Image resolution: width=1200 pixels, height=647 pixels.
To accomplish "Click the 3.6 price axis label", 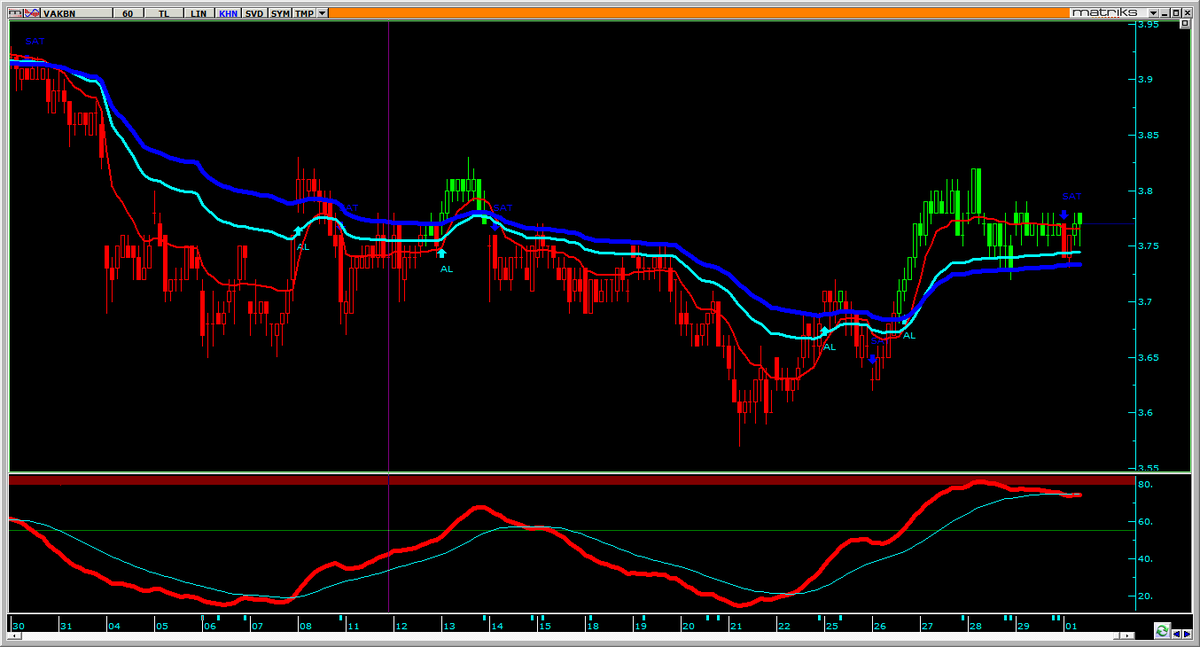I will pyautogui.click(x=1148, y=412).
